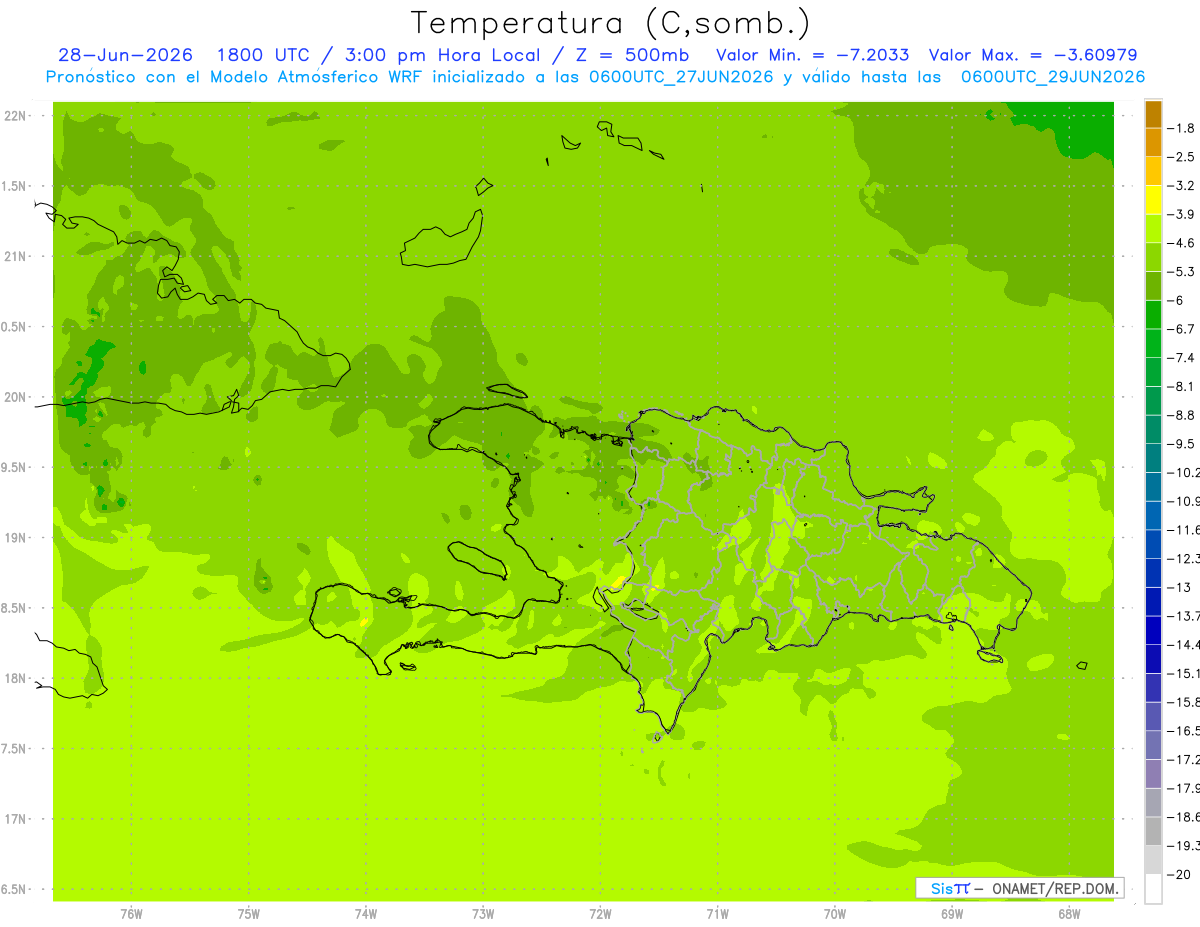The image size is (1200, 927).
Task: Click the colorbar label "-7.4"
Action: pyautogui.click(x=1182, y=358)
